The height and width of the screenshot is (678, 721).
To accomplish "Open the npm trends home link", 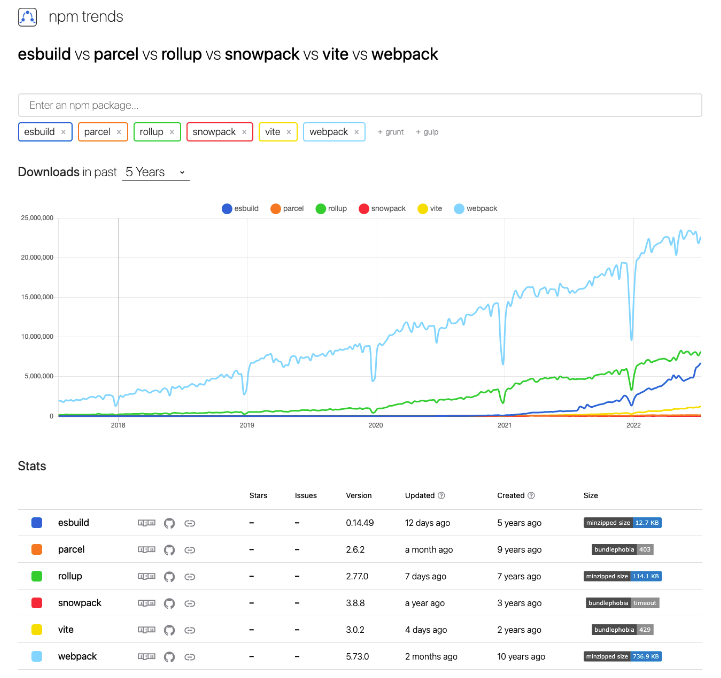I will point(86,17).
